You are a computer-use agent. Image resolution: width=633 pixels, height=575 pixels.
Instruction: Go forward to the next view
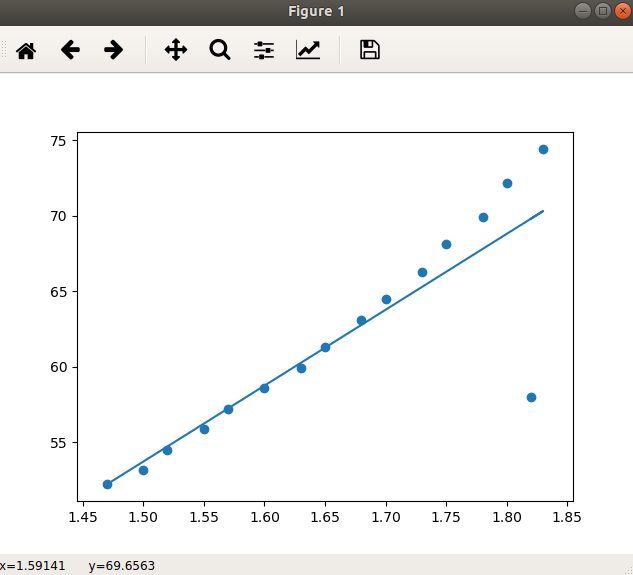[113, 50]
